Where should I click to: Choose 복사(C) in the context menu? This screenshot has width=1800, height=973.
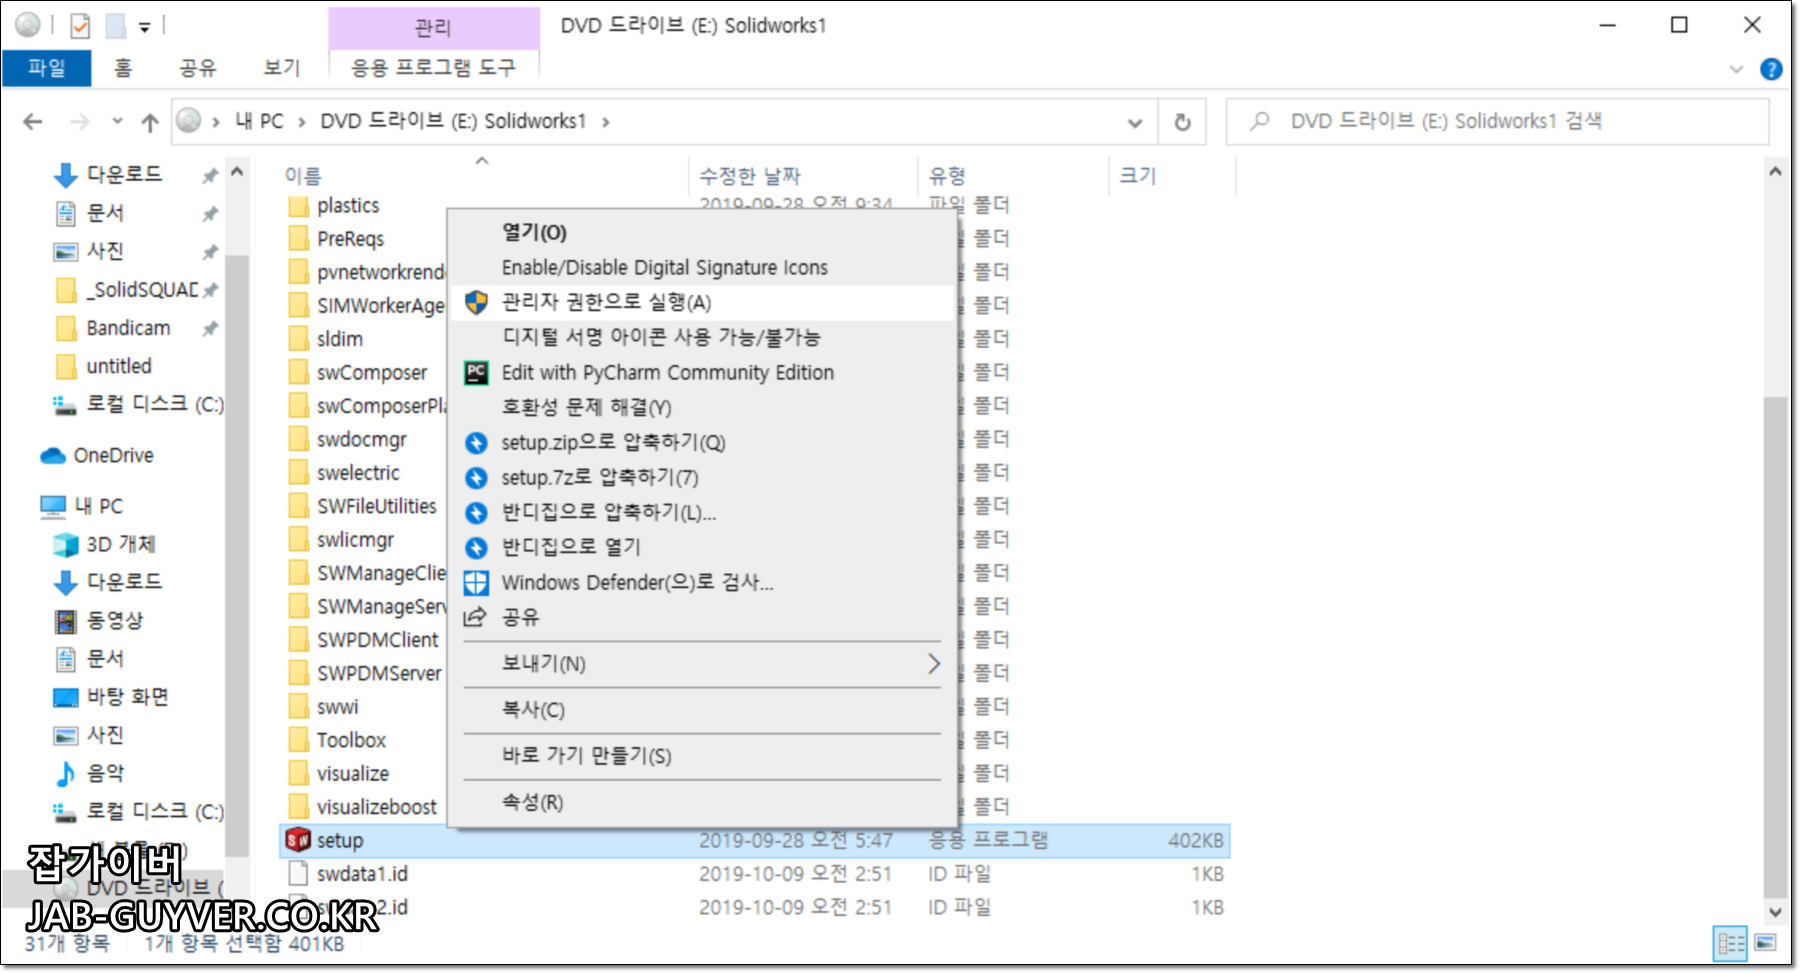coord(702,710)
